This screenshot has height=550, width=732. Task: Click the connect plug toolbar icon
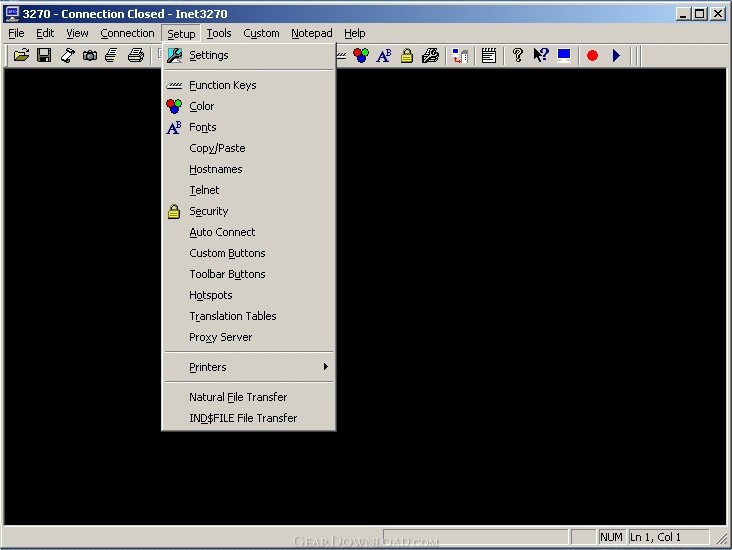[x=68, y=56]
